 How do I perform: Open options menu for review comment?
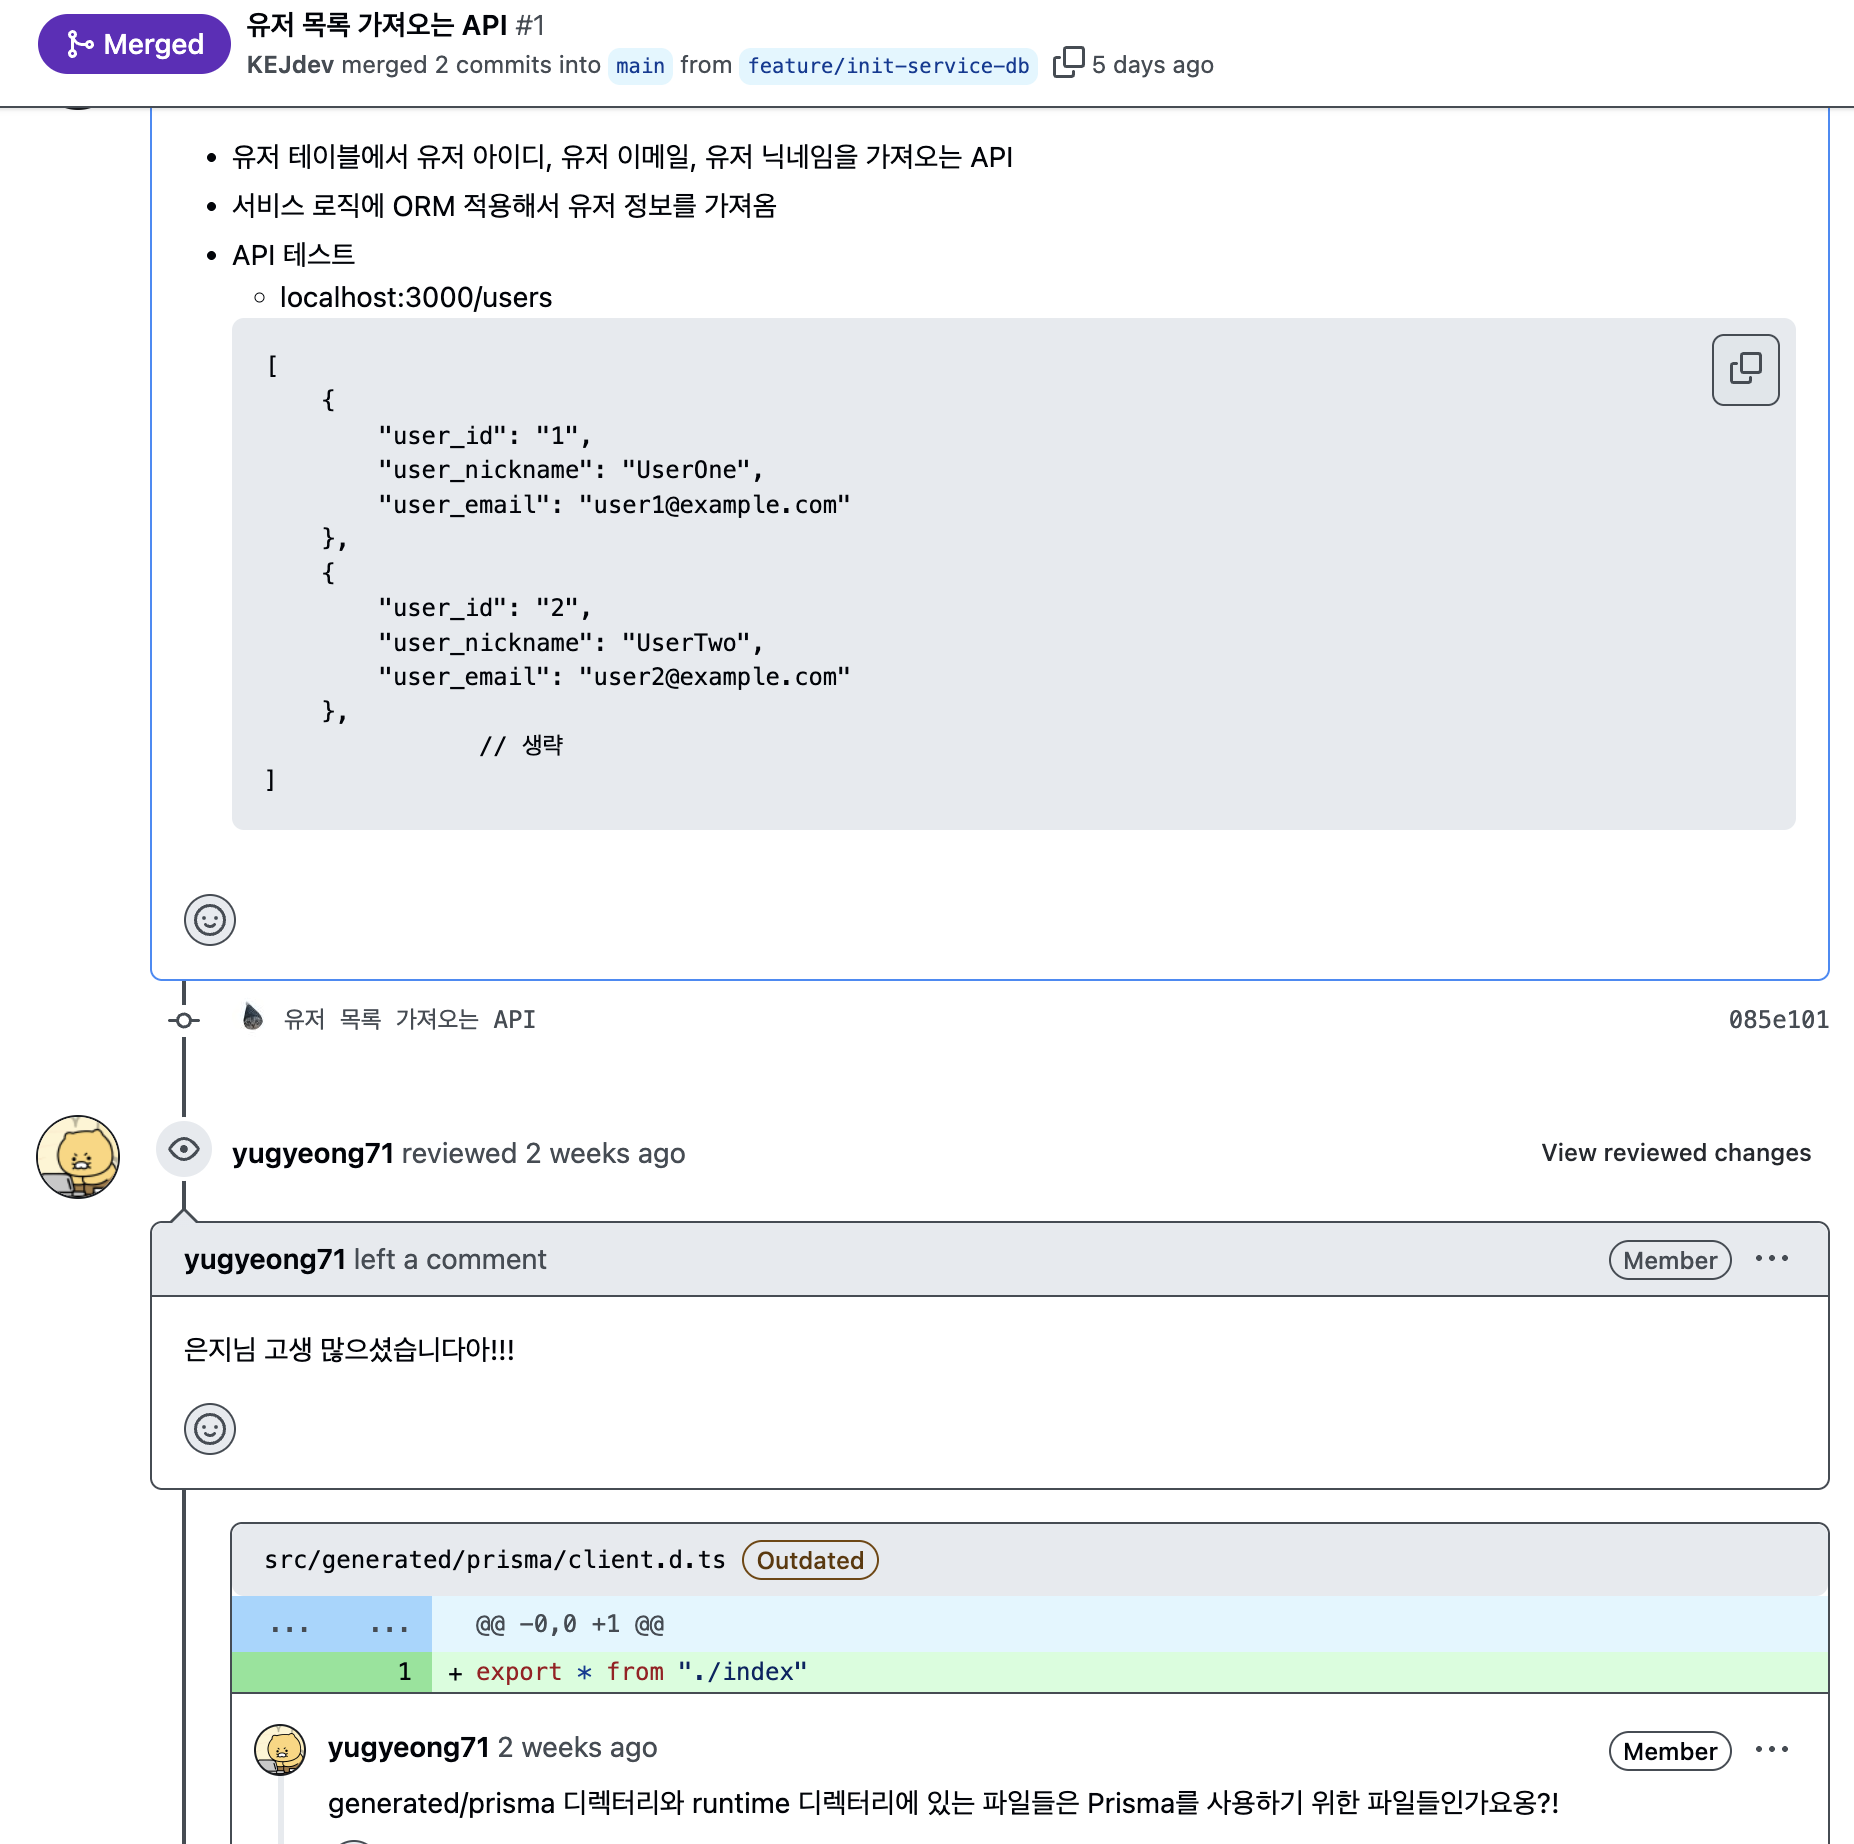point(1771,1259)
